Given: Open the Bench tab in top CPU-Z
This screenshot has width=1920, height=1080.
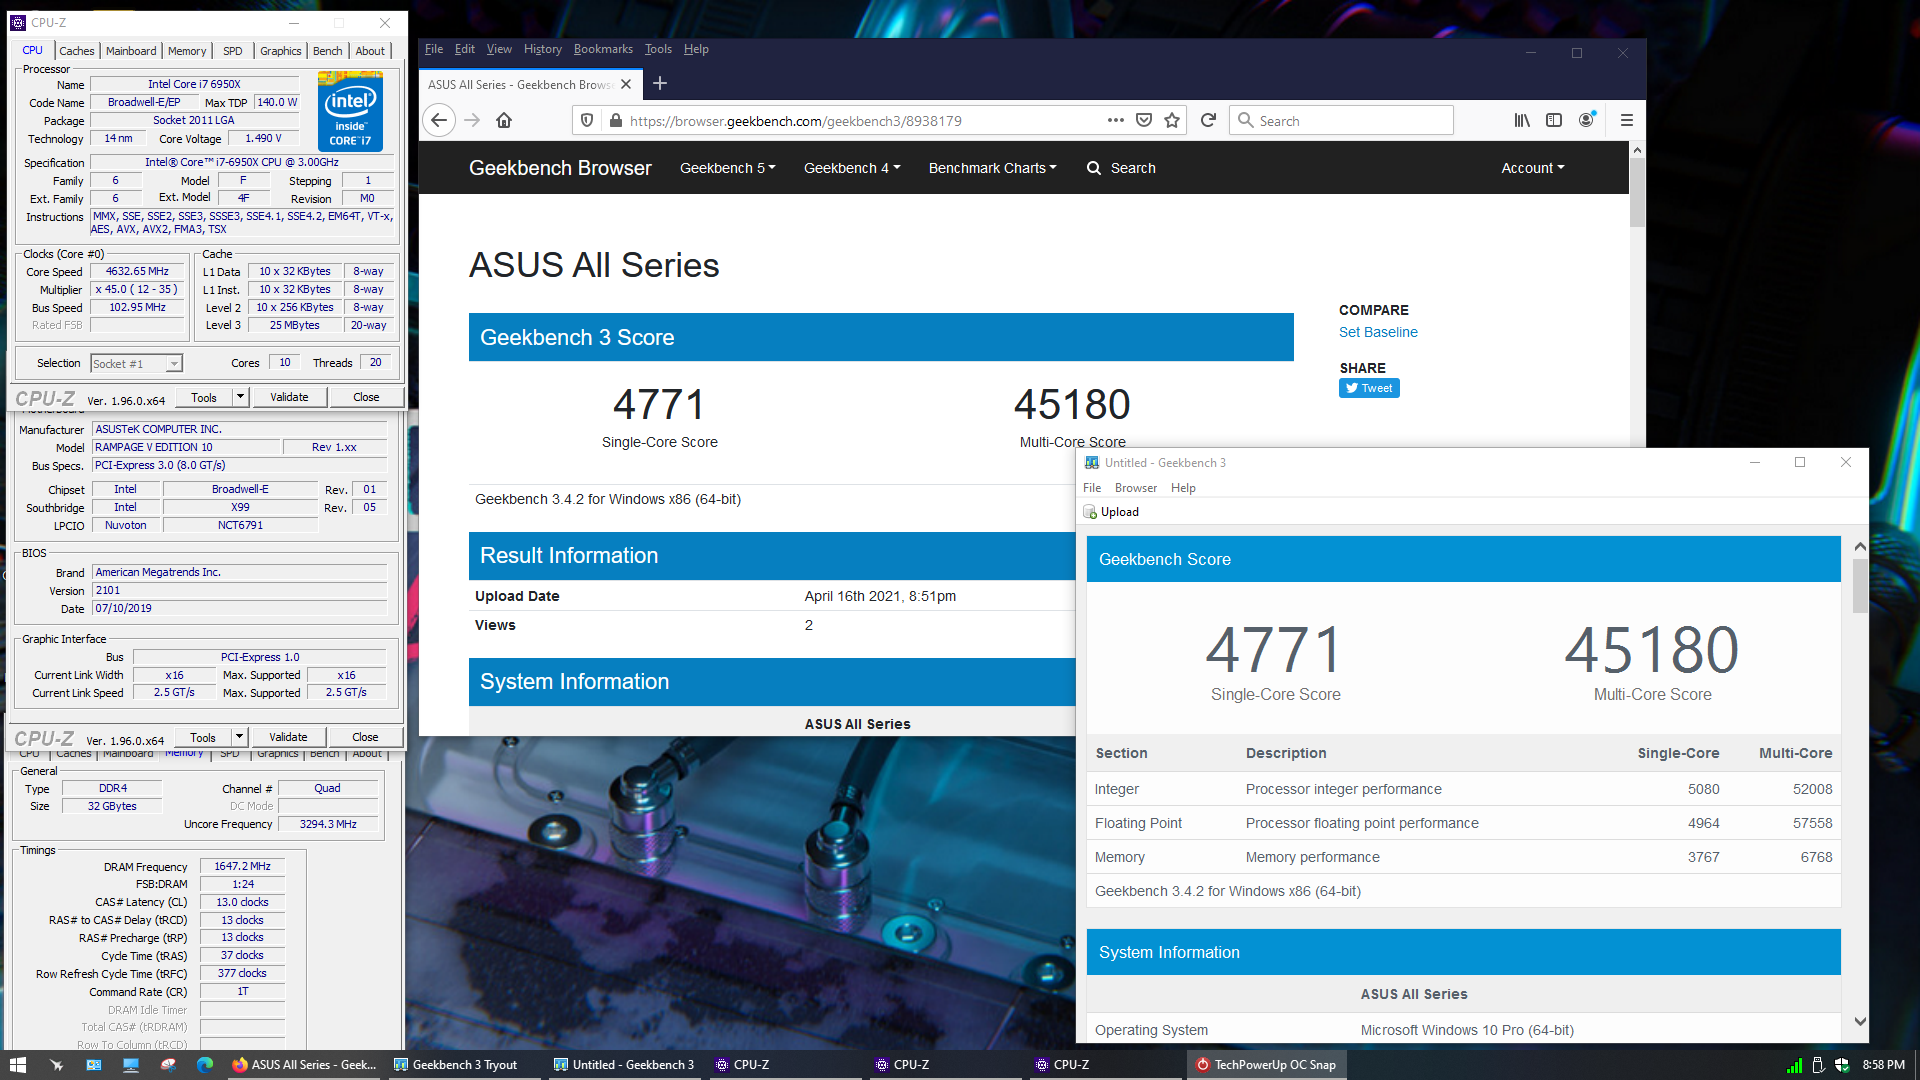Looking at the screenshot, I should click(328, 51).
